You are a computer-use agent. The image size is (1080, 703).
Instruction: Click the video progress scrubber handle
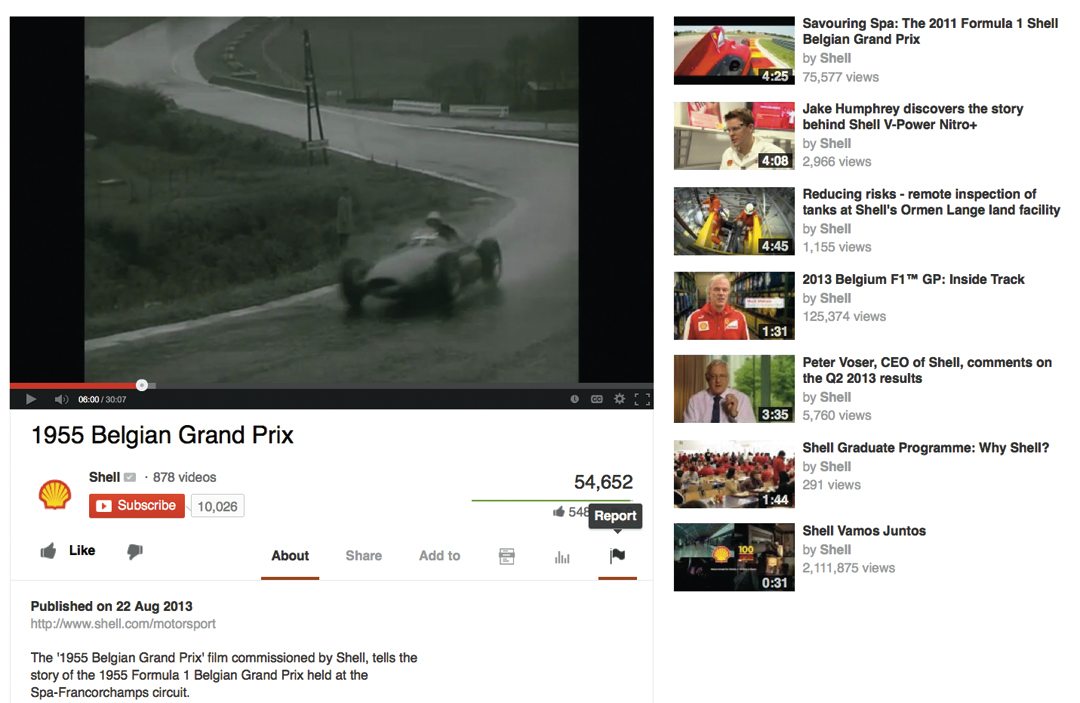[x=142, y=385]
